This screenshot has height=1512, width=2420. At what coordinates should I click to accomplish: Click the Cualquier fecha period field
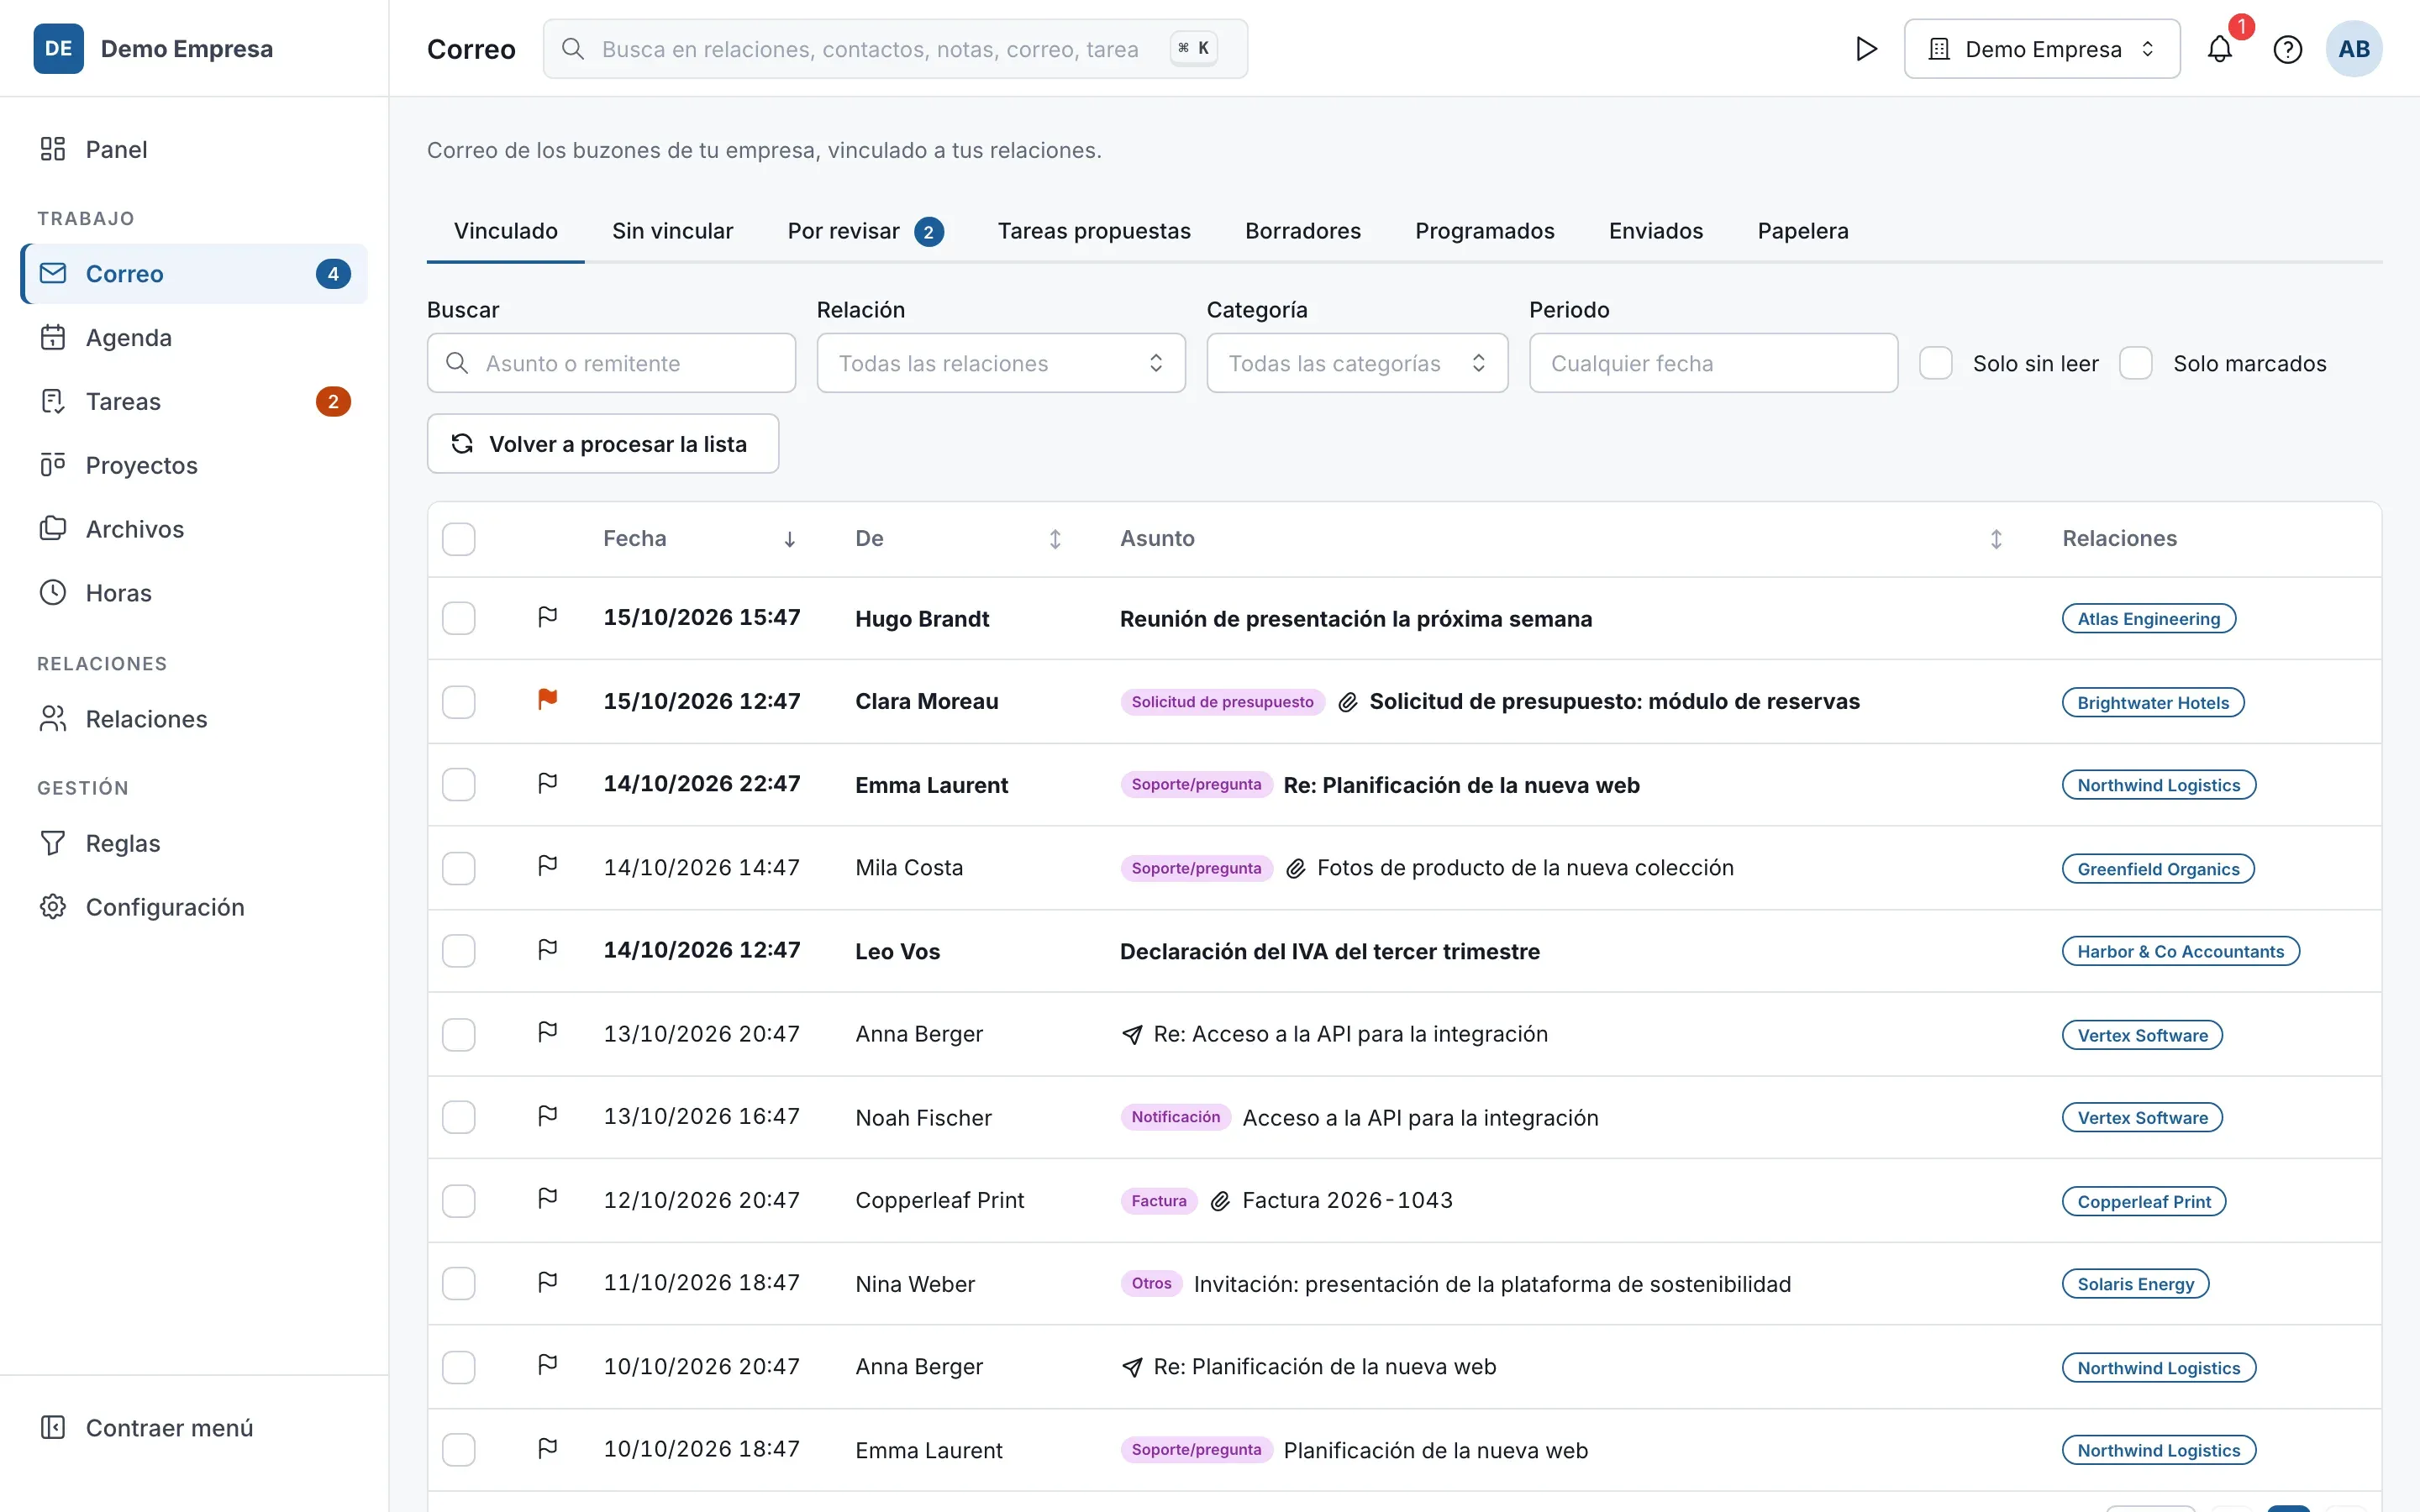pos(1713,363)
